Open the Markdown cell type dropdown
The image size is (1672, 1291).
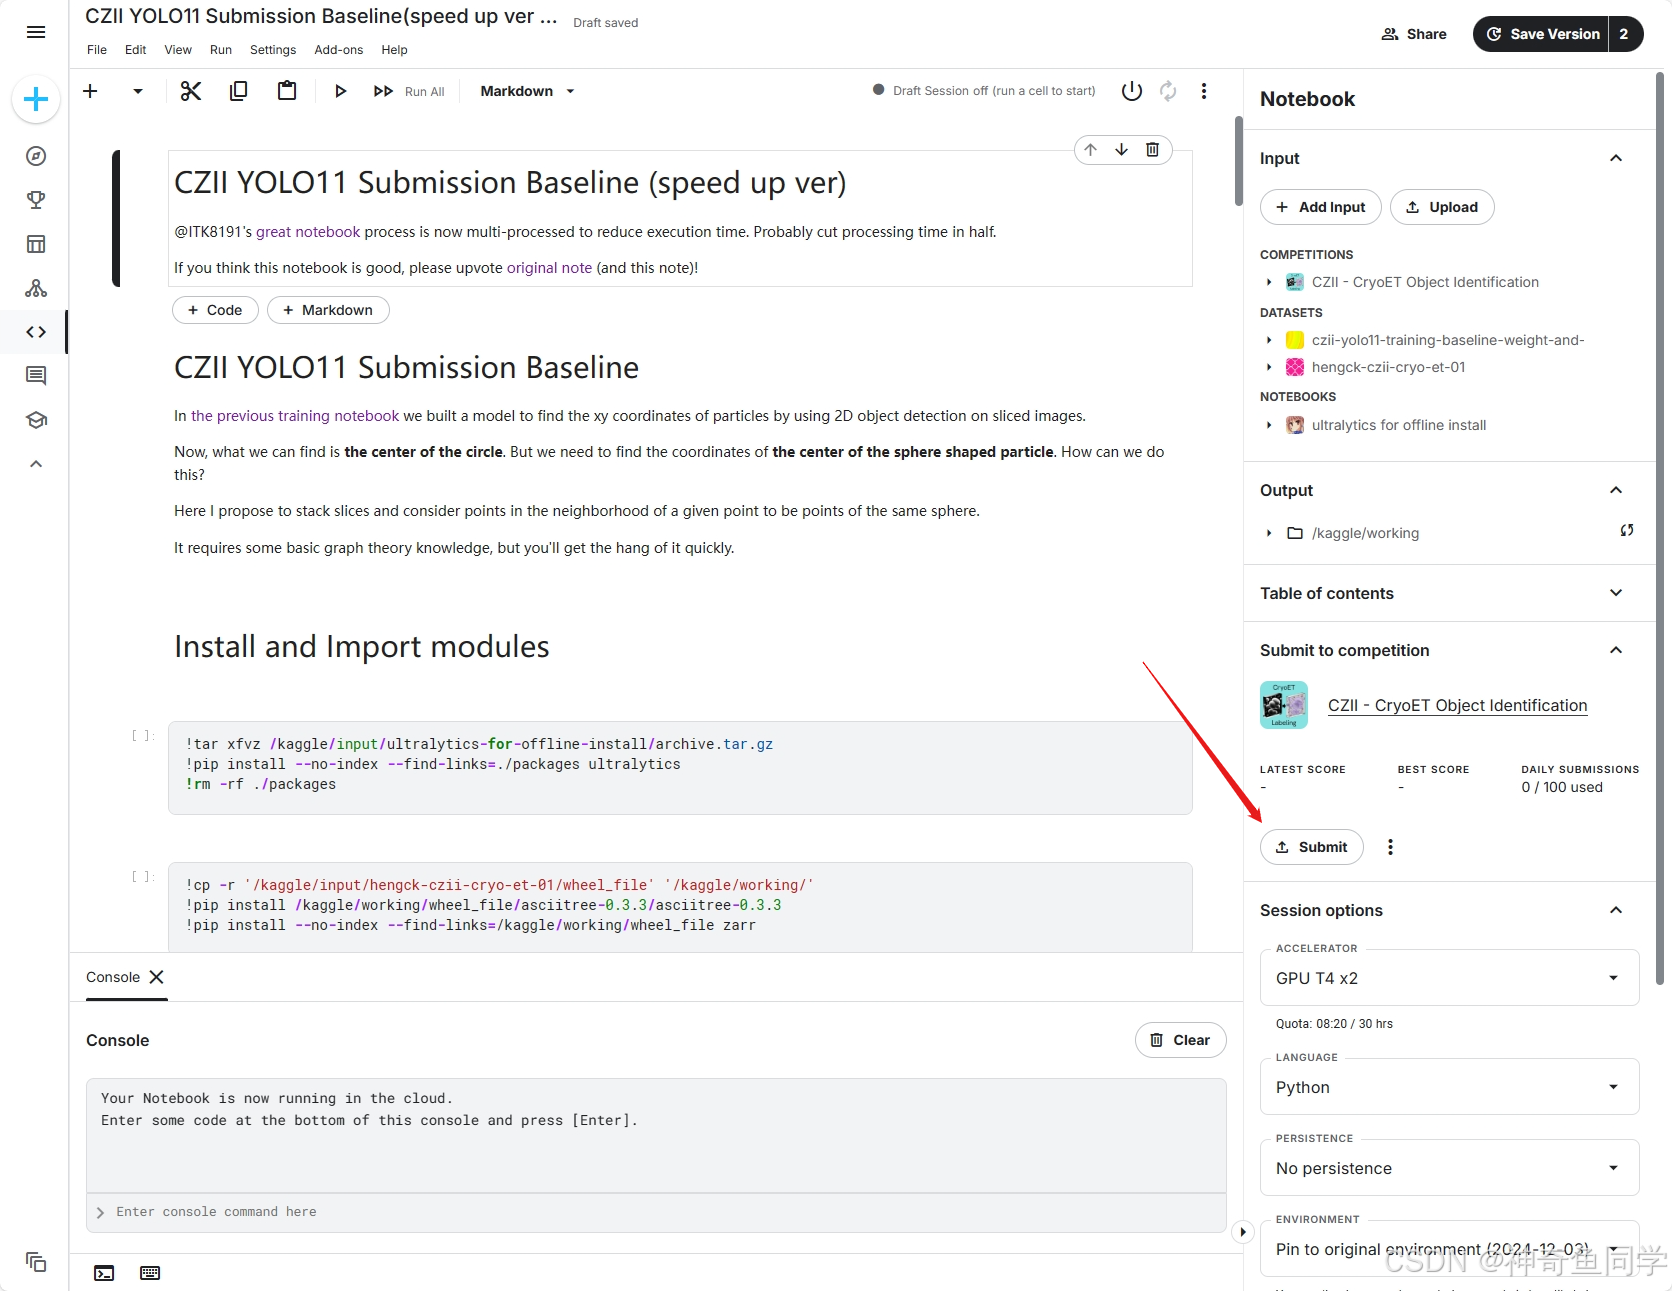(x=527, y=91)
